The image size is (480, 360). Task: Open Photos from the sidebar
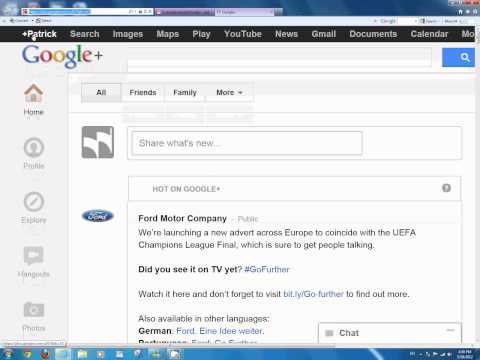click(x=34, y=316)
